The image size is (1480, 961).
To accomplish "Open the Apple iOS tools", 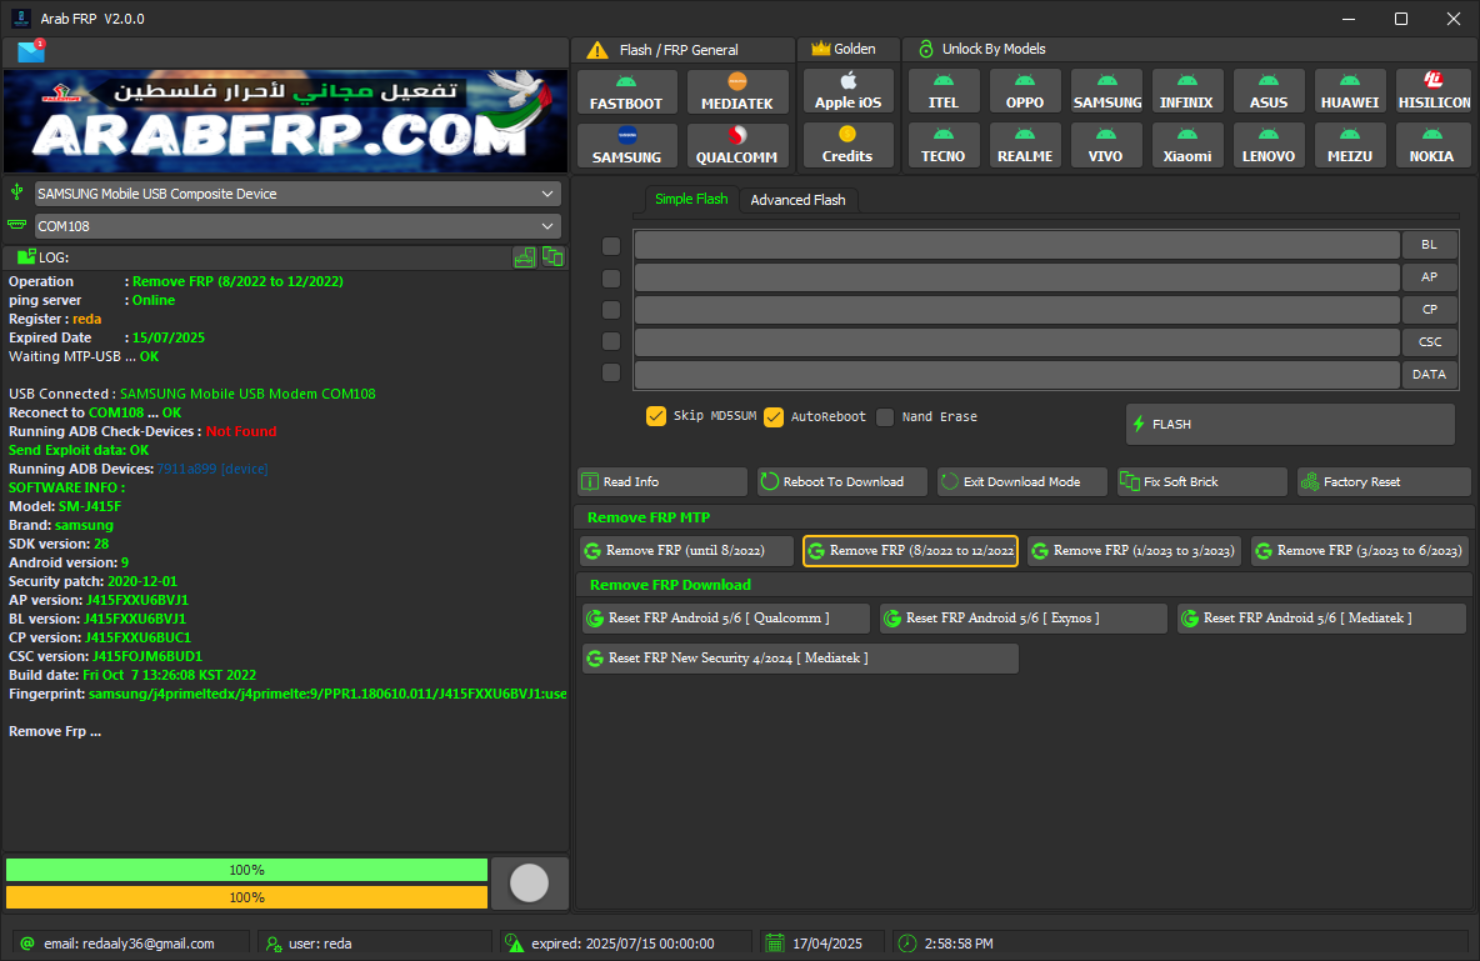I will [848, 91].
